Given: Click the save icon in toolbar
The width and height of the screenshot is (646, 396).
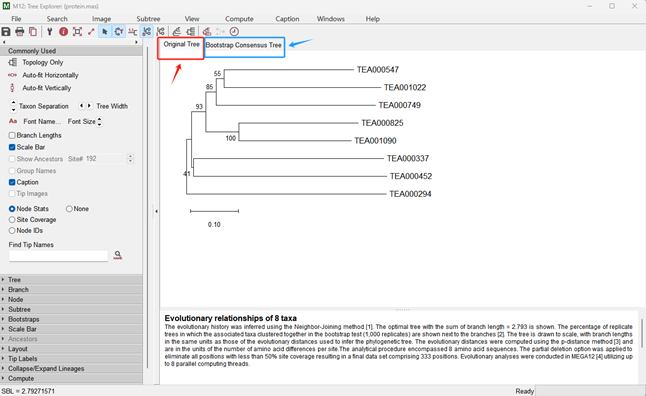Looking at the screenshot, I should [6, 32].
